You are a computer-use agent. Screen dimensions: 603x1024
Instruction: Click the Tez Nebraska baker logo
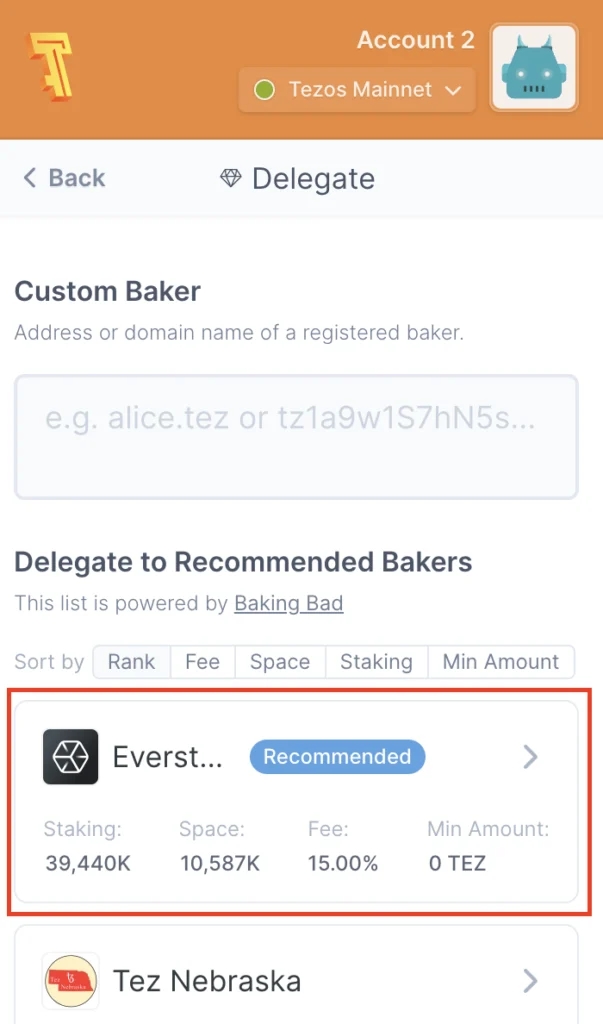click(x=71, y=980)
